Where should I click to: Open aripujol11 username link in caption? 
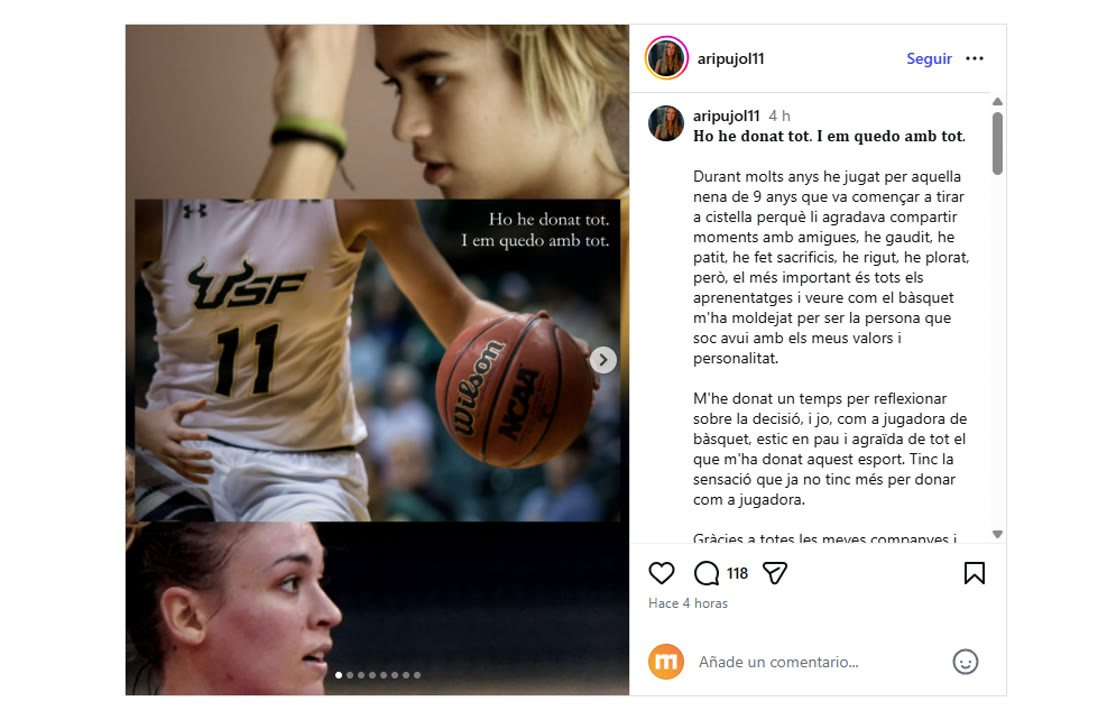point(726,115)
